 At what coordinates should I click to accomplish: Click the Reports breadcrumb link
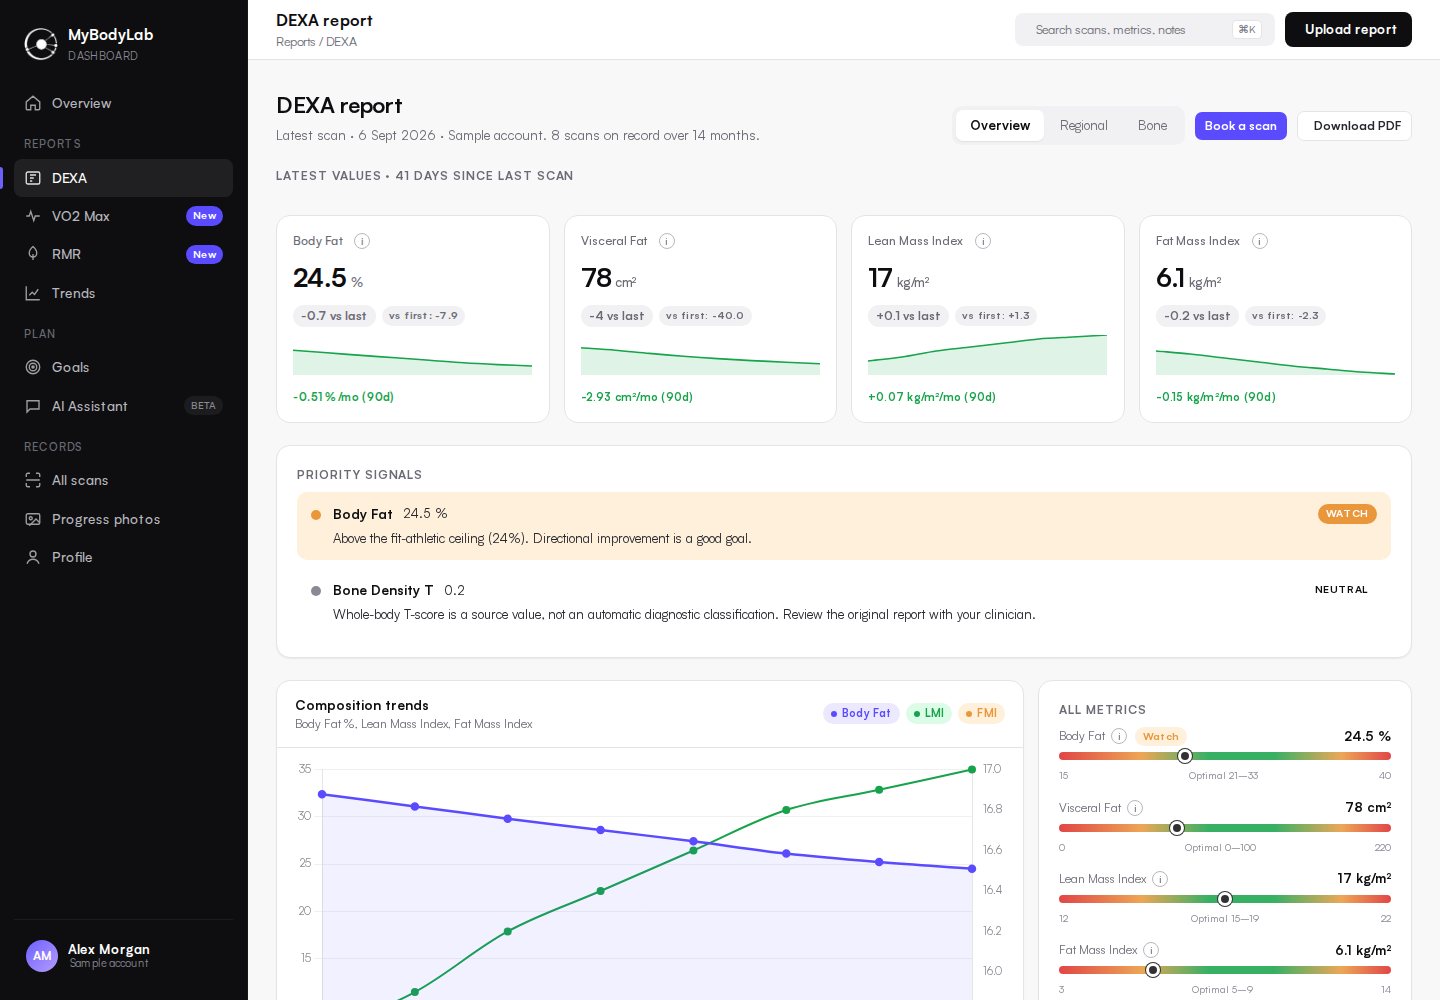click(x=295, y=42)
